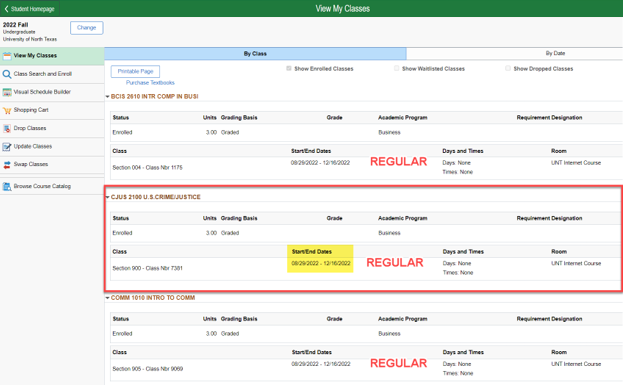Click the View My Classes calendar icon
624x387 pixels.
pos(7,56)
